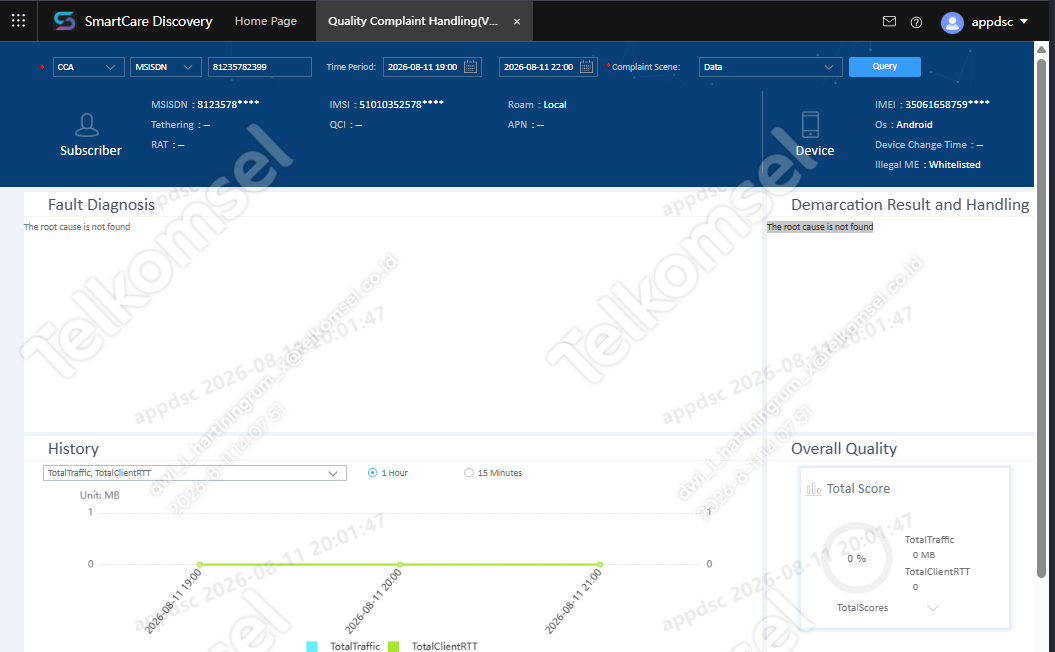
Task: Click the chart point at 2026-08-11 20:00
Action: point(400,565)
